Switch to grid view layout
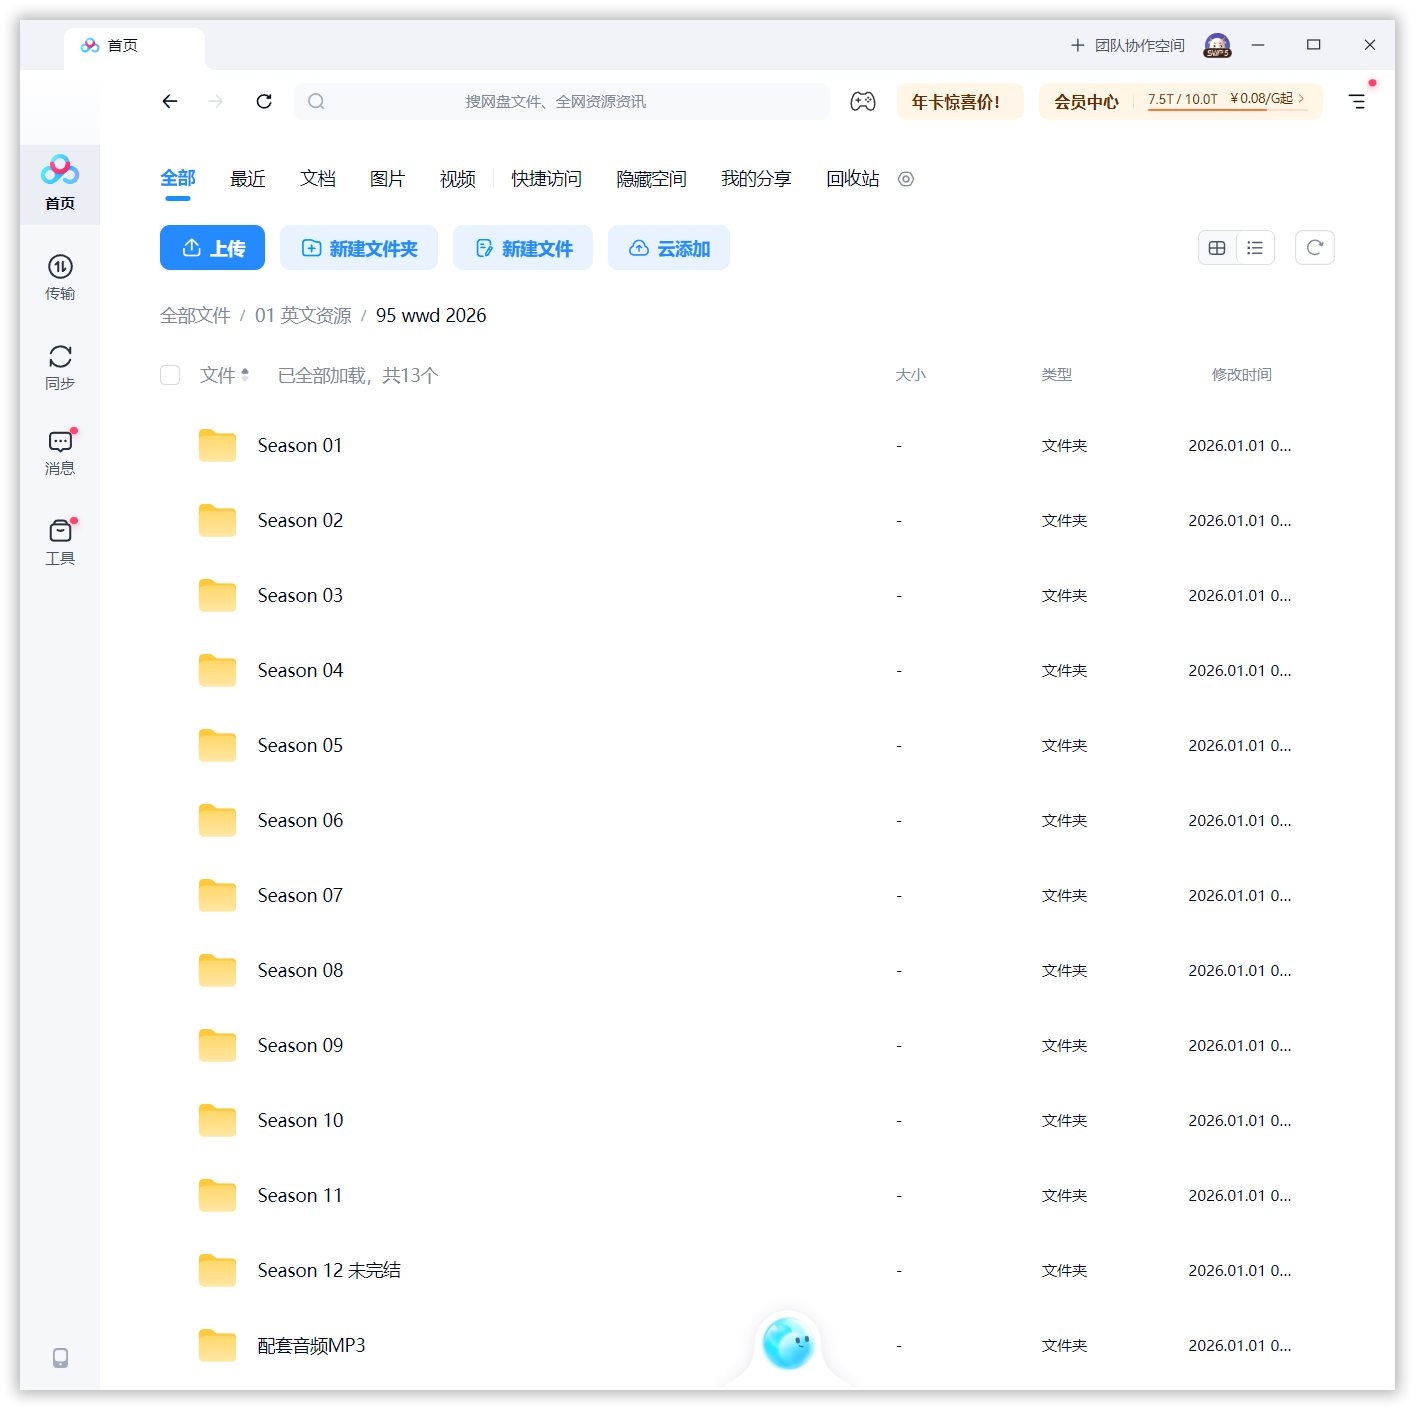 point(1217,248)
